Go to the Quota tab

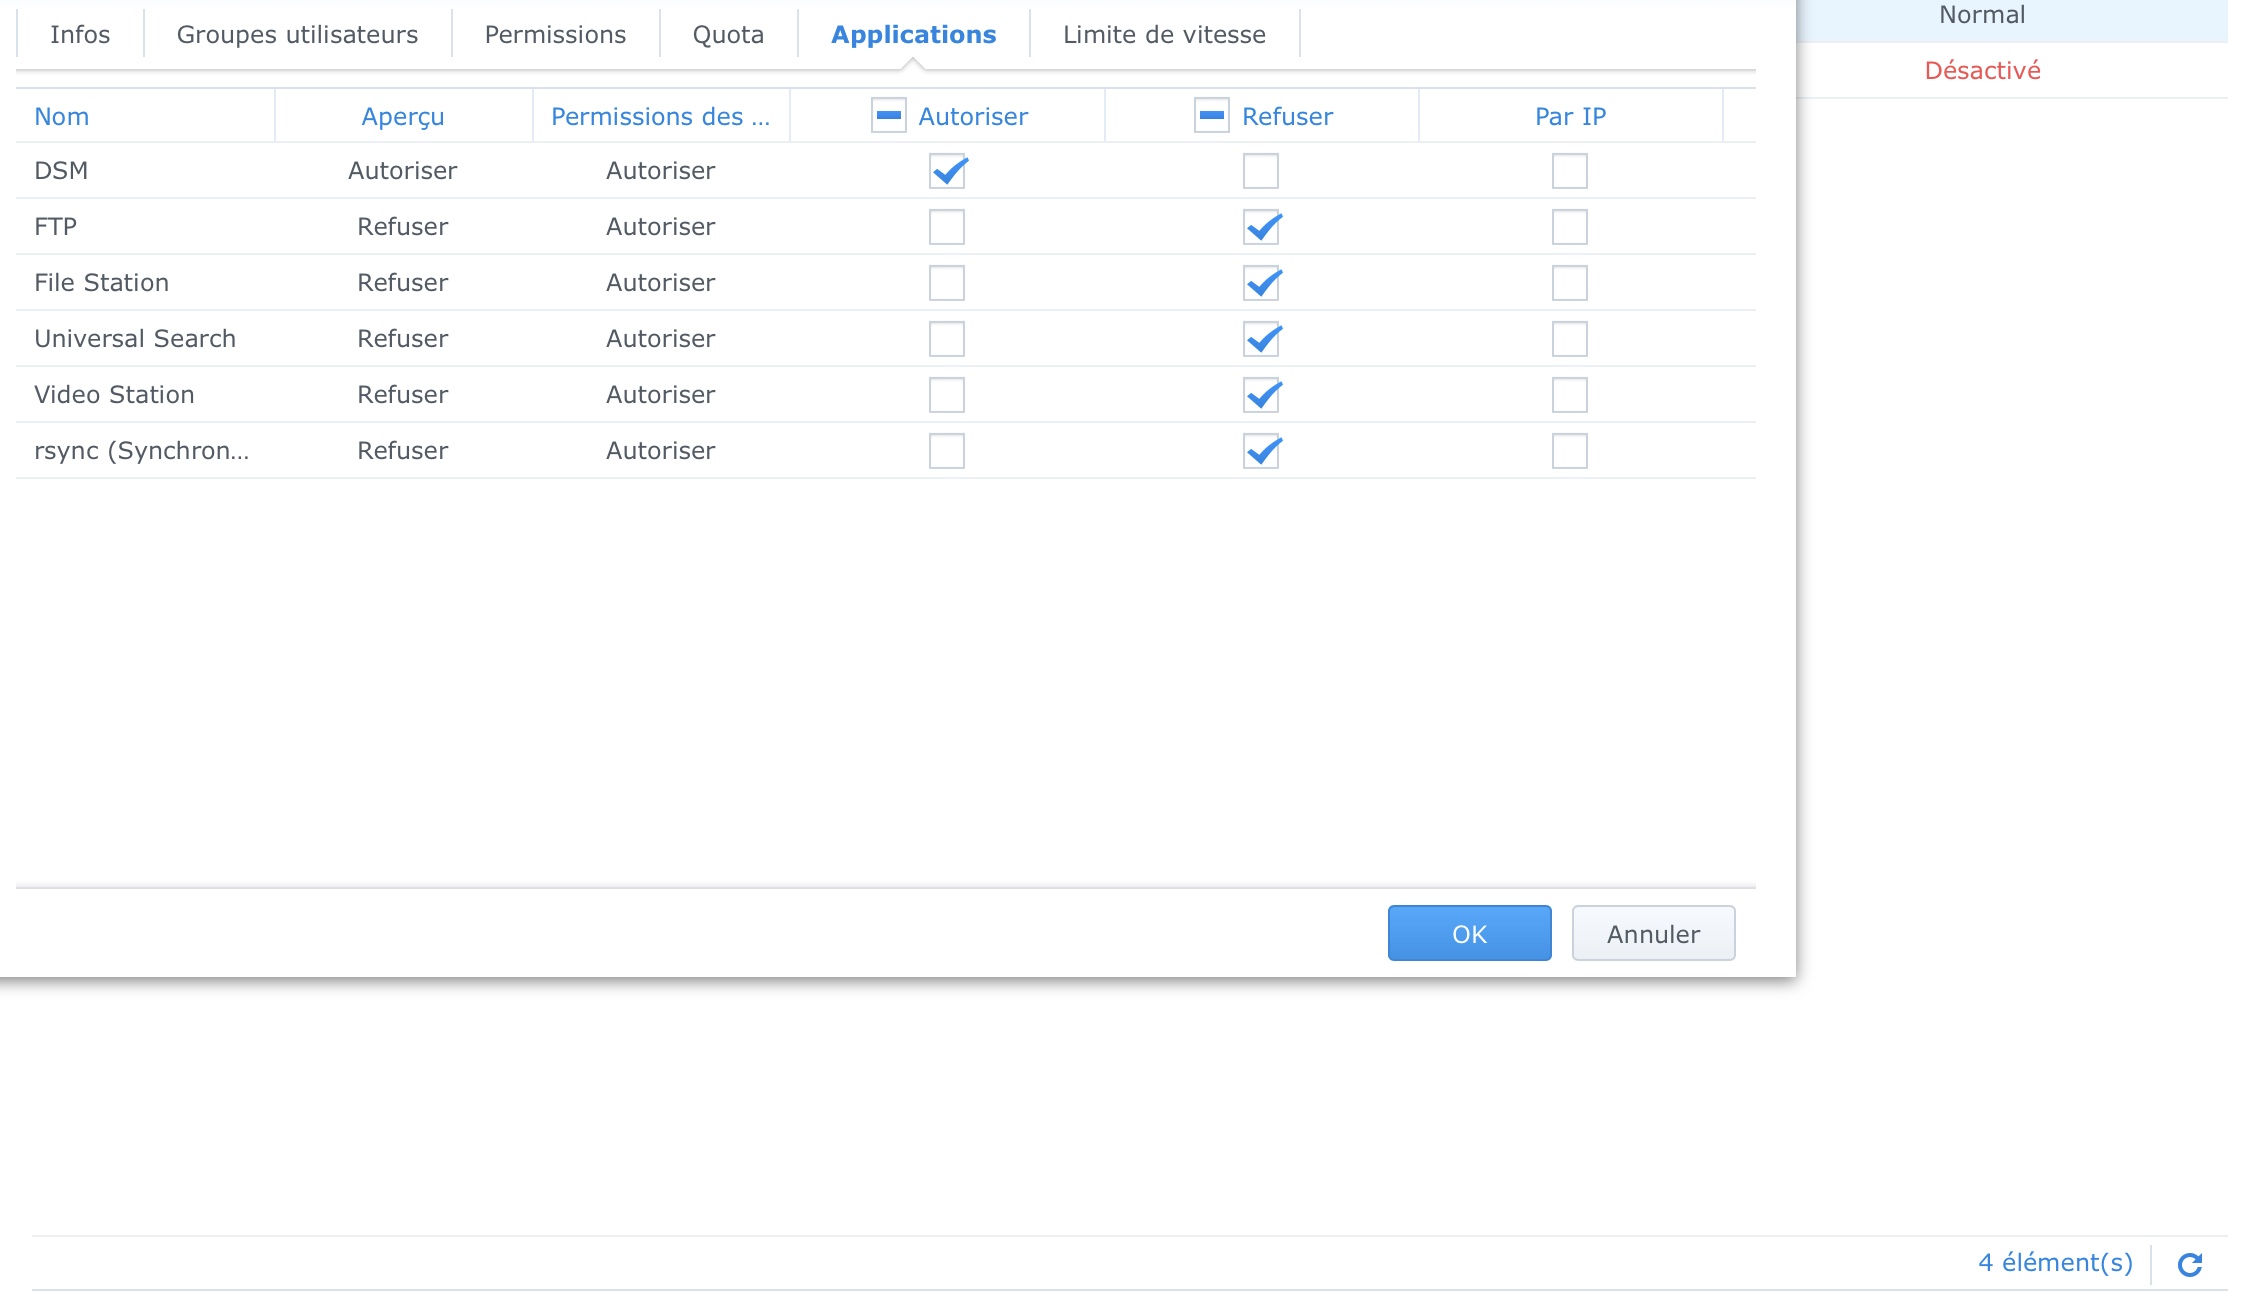pos(728,35)
